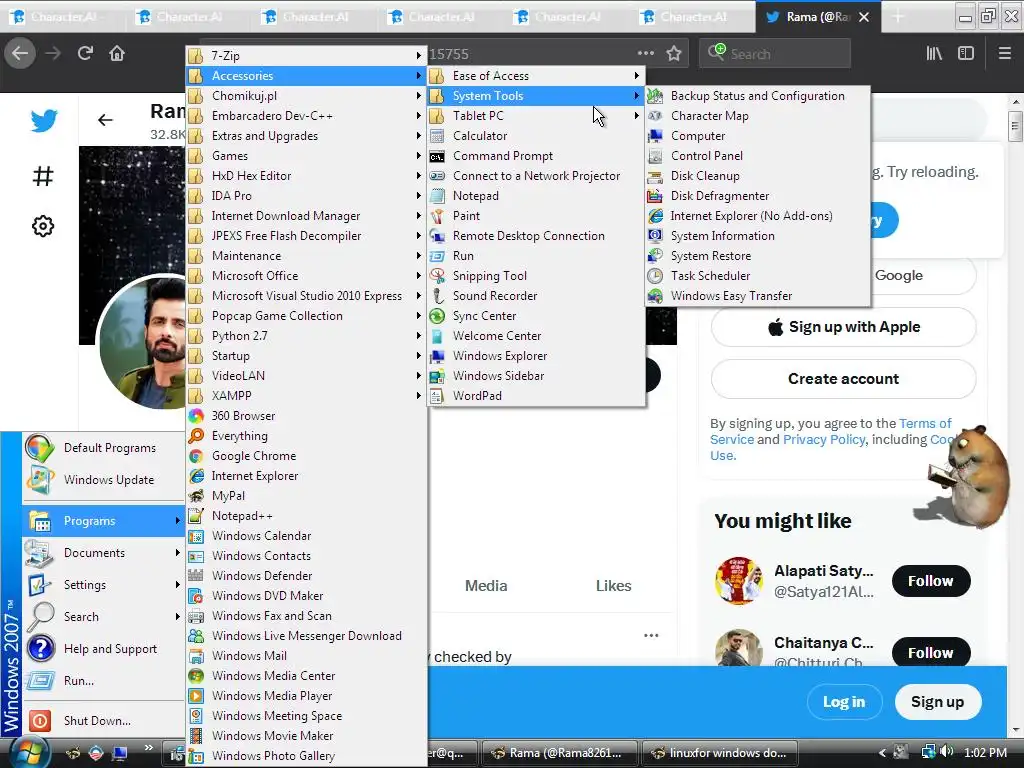Click the Sign up button

[937, 702]
